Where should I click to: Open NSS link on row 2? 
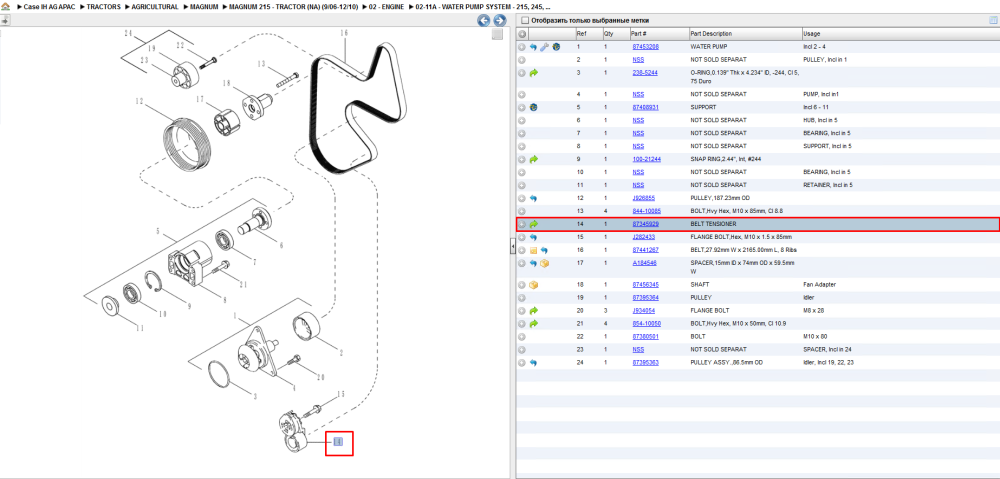point(638,60)
